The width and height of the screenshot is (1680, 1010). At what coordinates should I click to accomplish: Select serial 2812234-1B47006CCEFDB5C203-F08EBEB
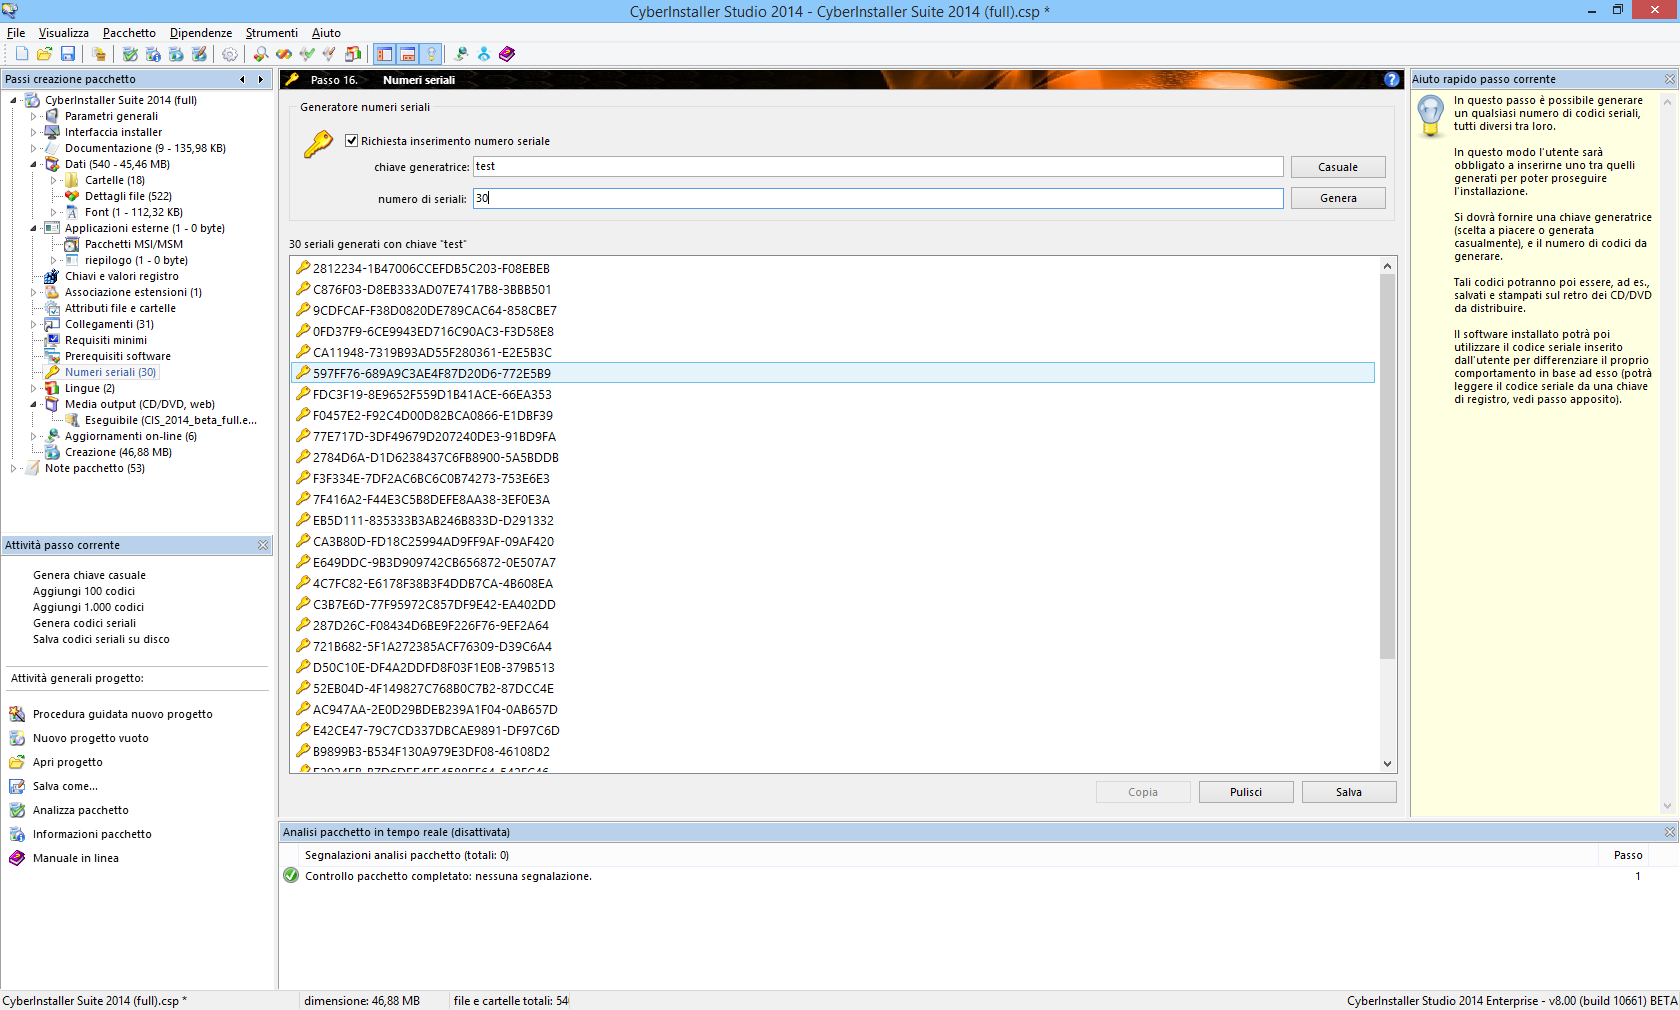point(431,268)
